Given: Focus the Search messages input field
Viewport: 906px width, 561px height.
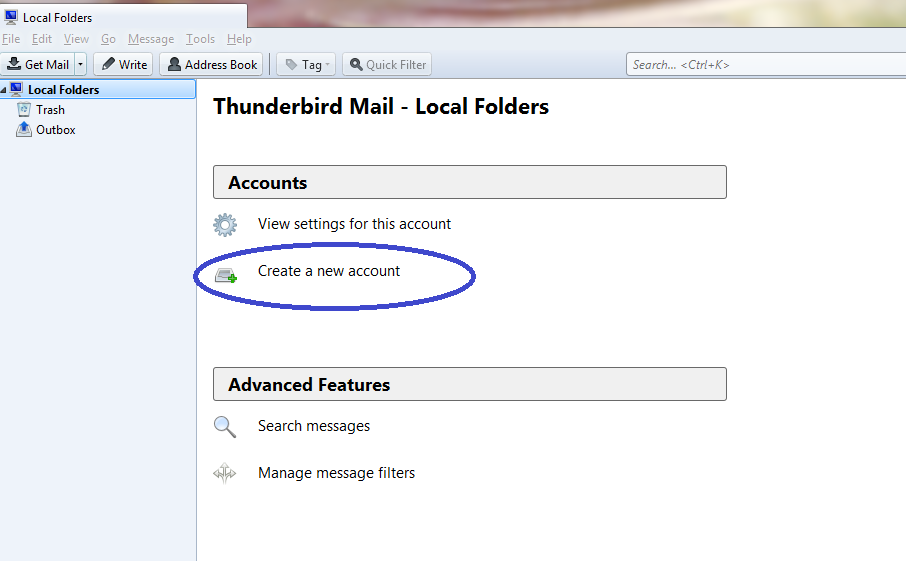Looking at the screenshot, I should (766, 64).
